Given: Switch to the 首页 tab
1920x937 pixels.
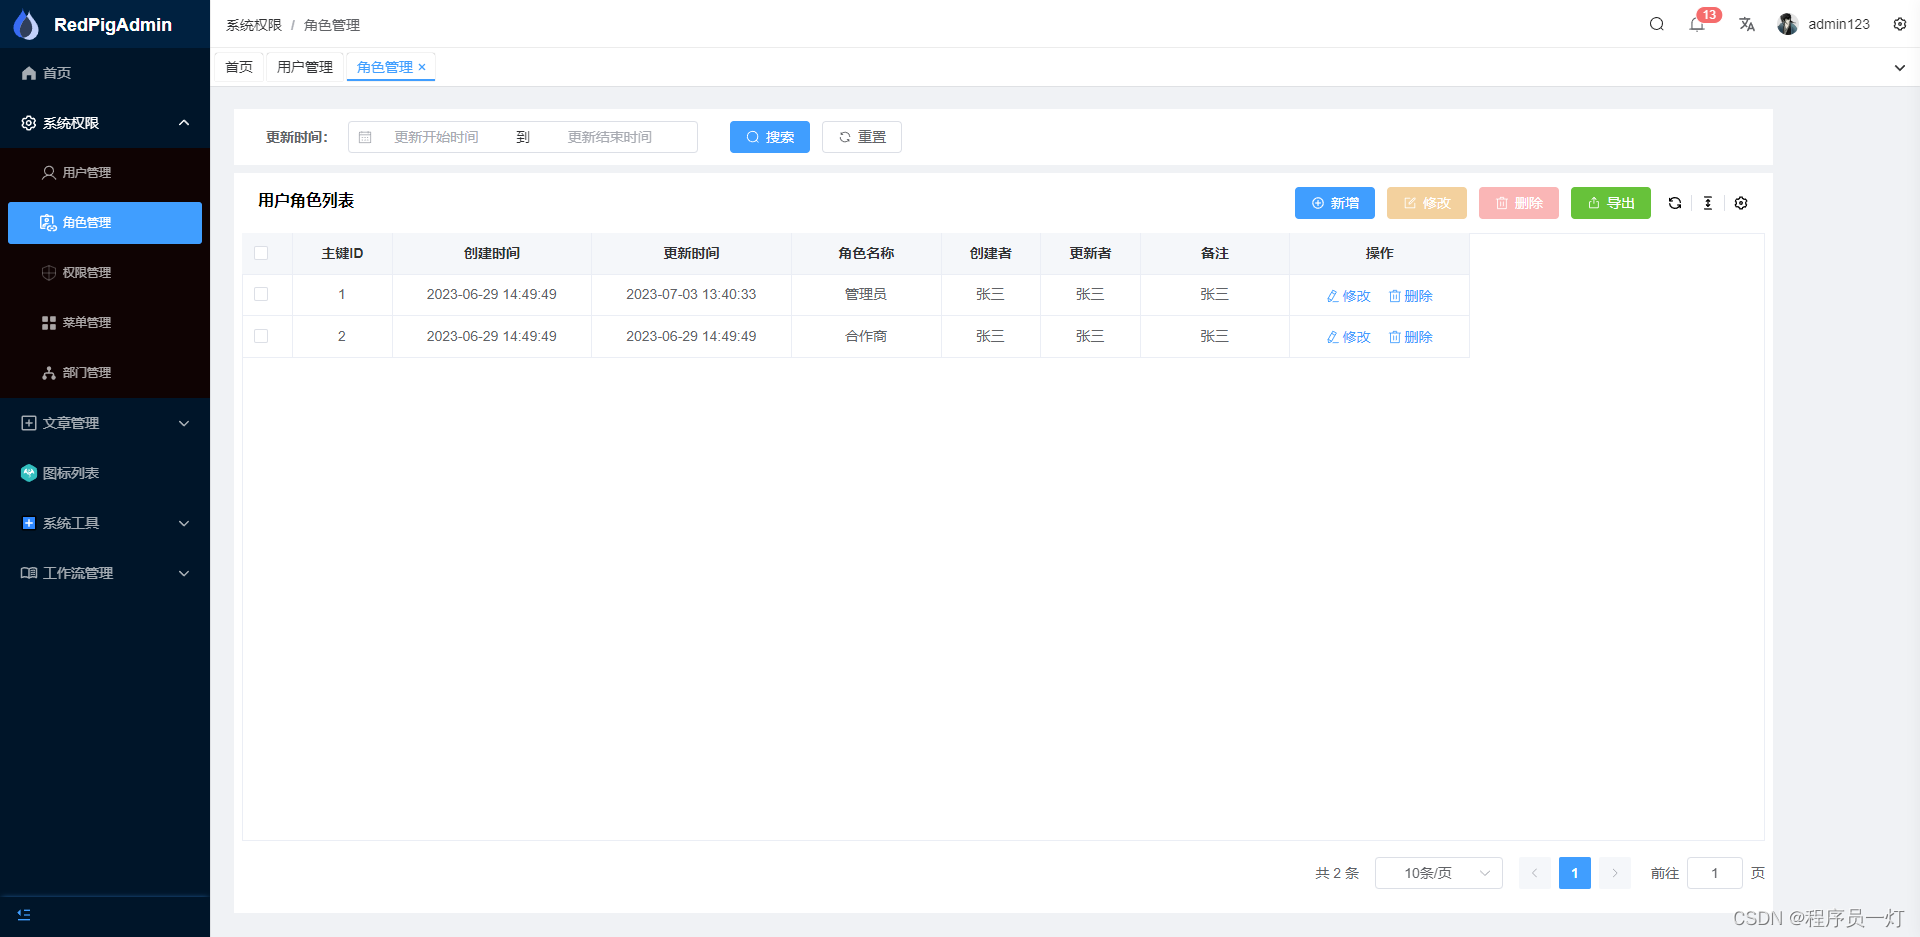Looking at the screenshot, I should click(239, 67).
